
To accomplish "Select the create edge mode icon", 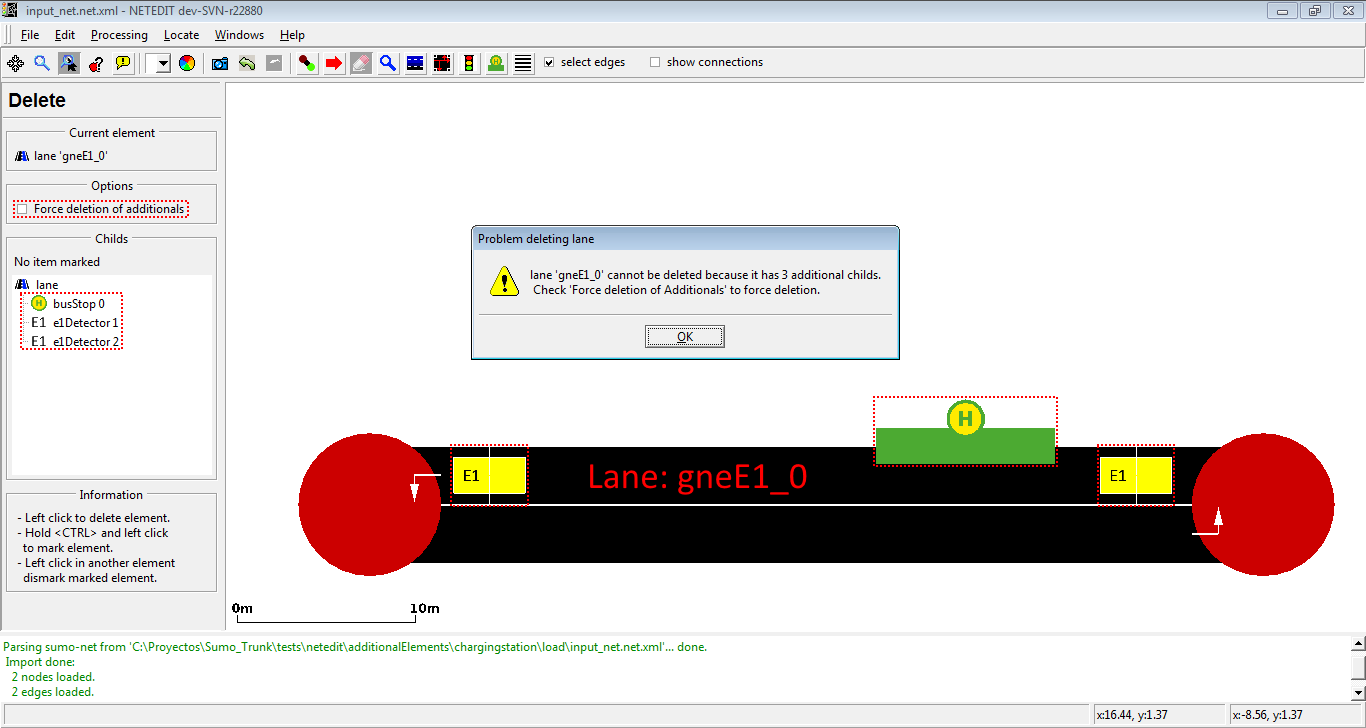I will click(308, 63).
